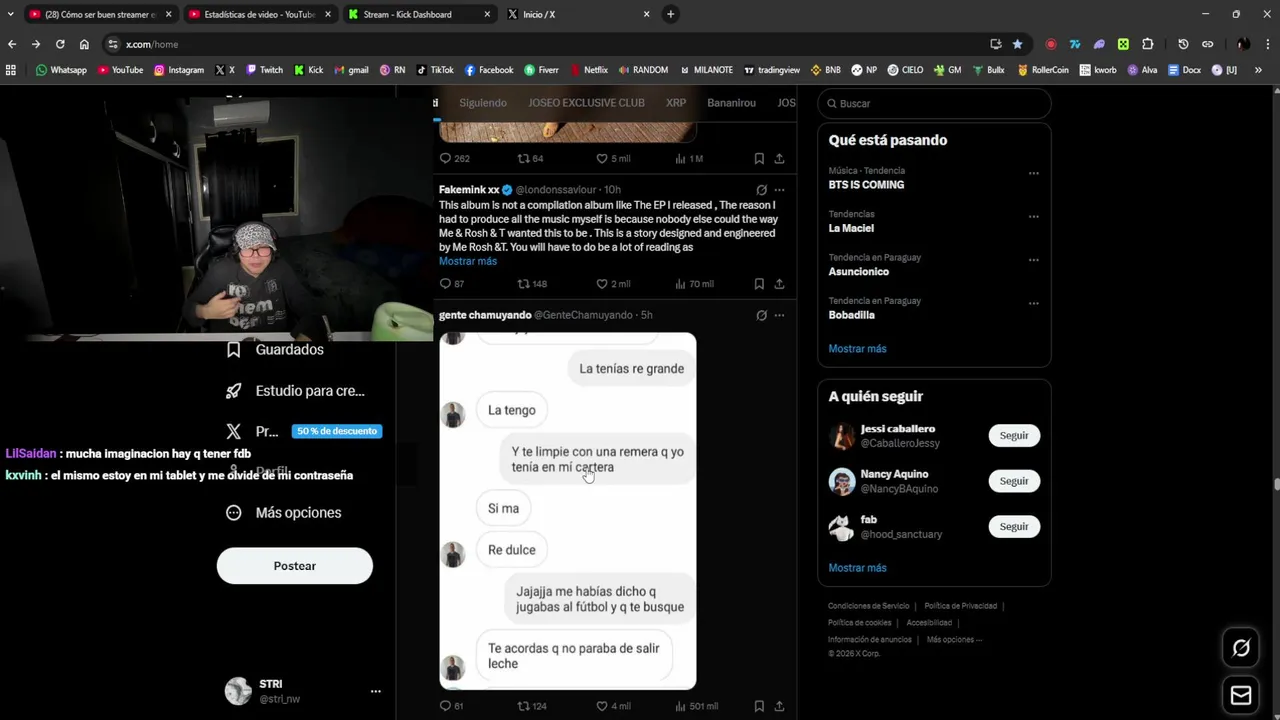
Task: Switch to JOSEO EXCLUSIVE CLUB tab
Action: coord(586,103)
